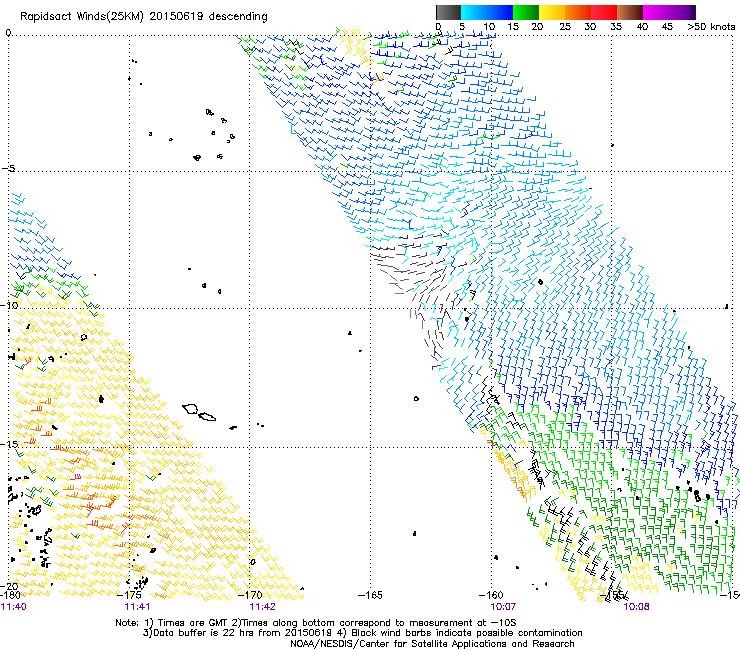Click the '11:42' swath time label
Viewport: 740px width, 650px height.
tap(262, 607)
